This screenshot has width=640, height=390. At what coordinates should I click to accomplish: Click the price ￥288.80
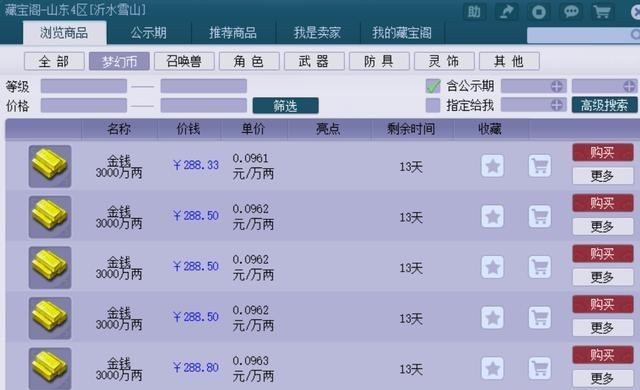pyautogui.click(x=196, y=368)
